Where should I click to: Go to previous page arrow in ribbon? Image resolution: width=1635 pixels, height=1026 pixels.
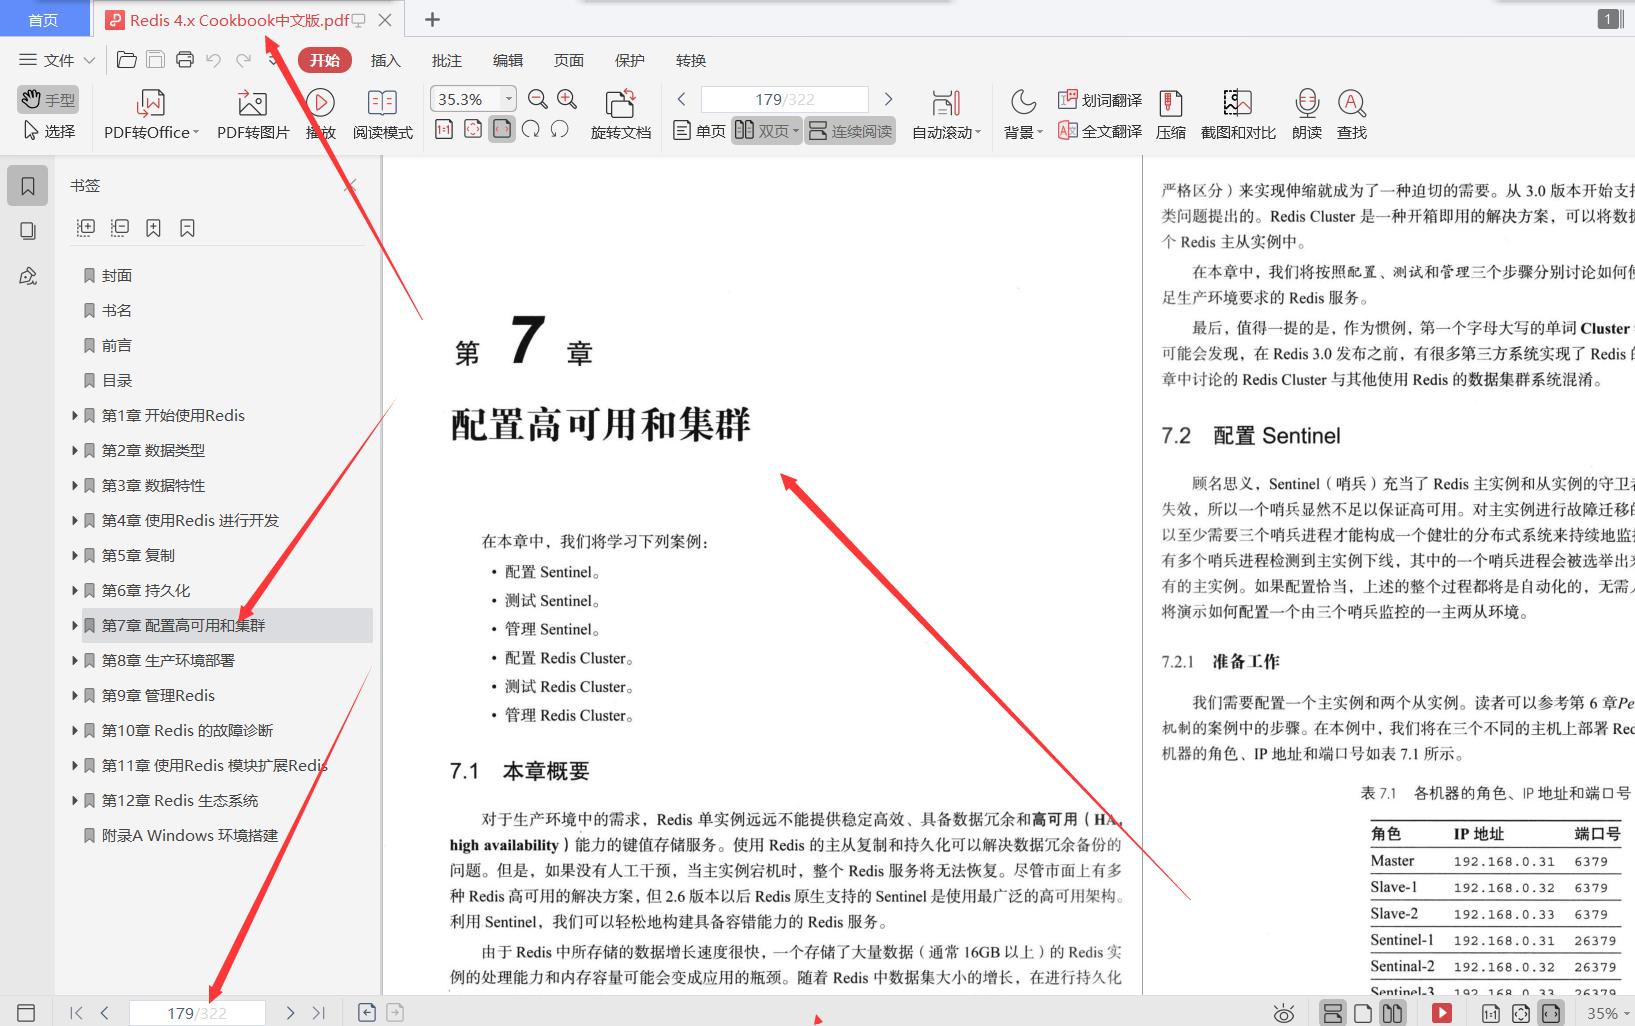coord(682,99)
